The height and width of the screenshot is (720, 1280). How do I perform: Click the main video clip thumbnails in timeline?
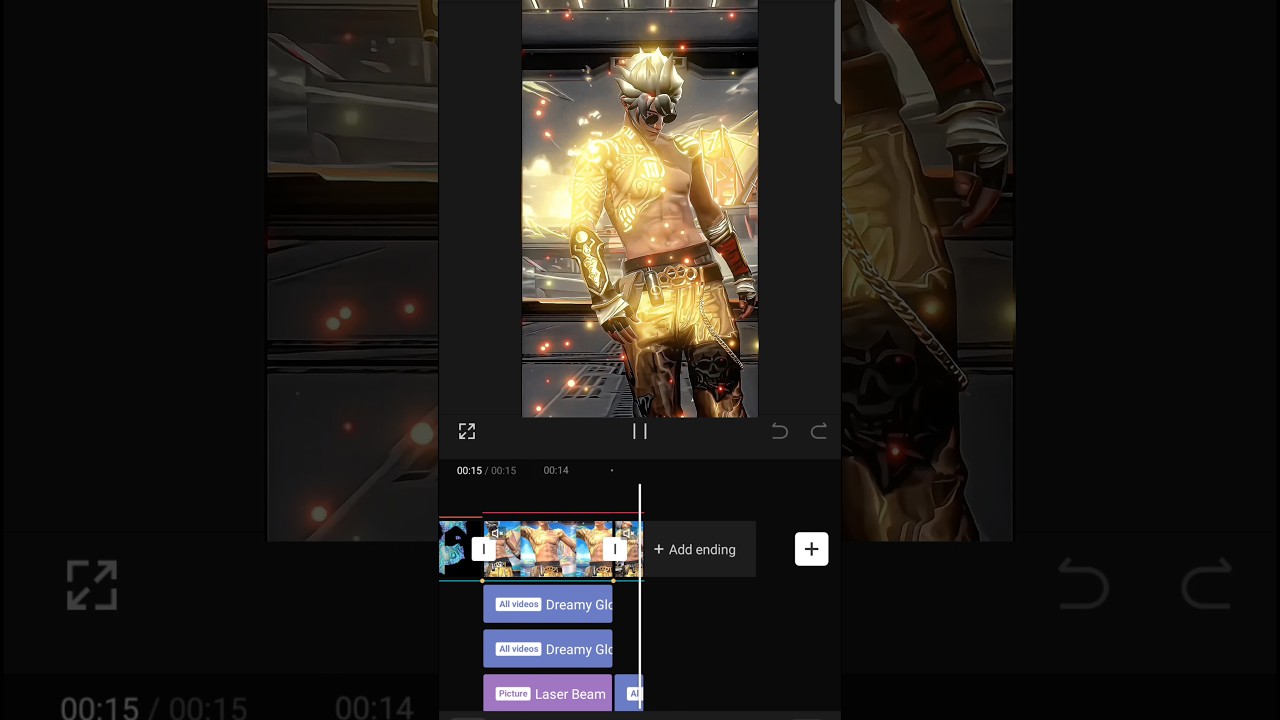pos(548,549)
